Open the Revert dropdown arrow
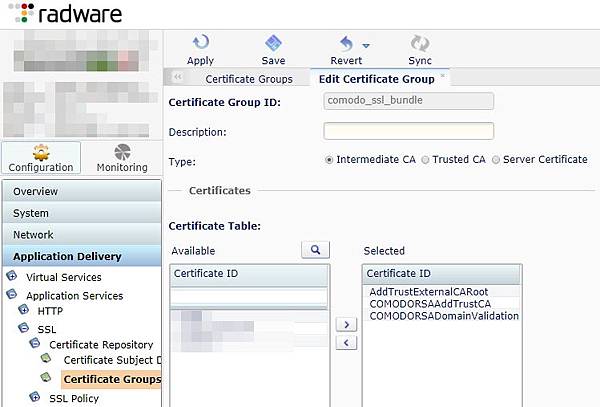600x407 pixels. click(366, 45)
